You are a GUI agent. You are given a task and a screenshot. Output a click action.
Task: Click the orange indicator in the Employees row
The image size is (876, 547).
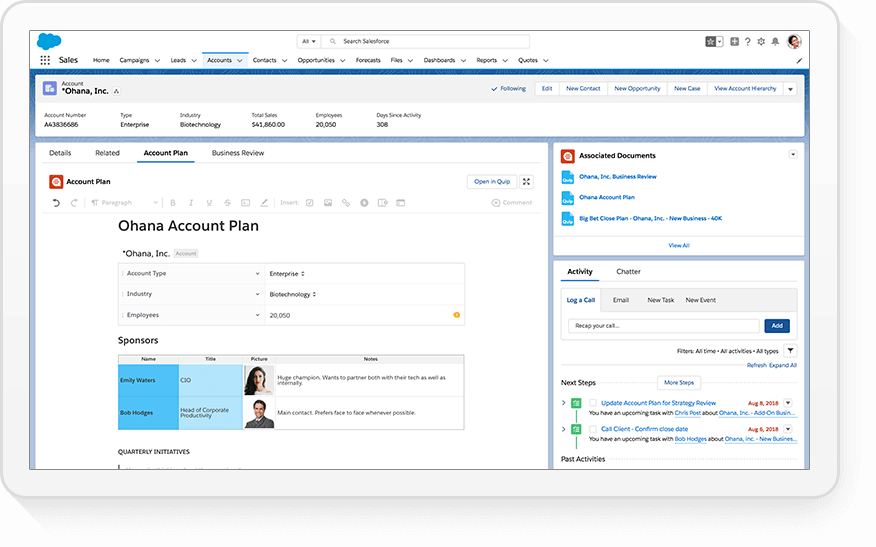click(x=456, y=315)
